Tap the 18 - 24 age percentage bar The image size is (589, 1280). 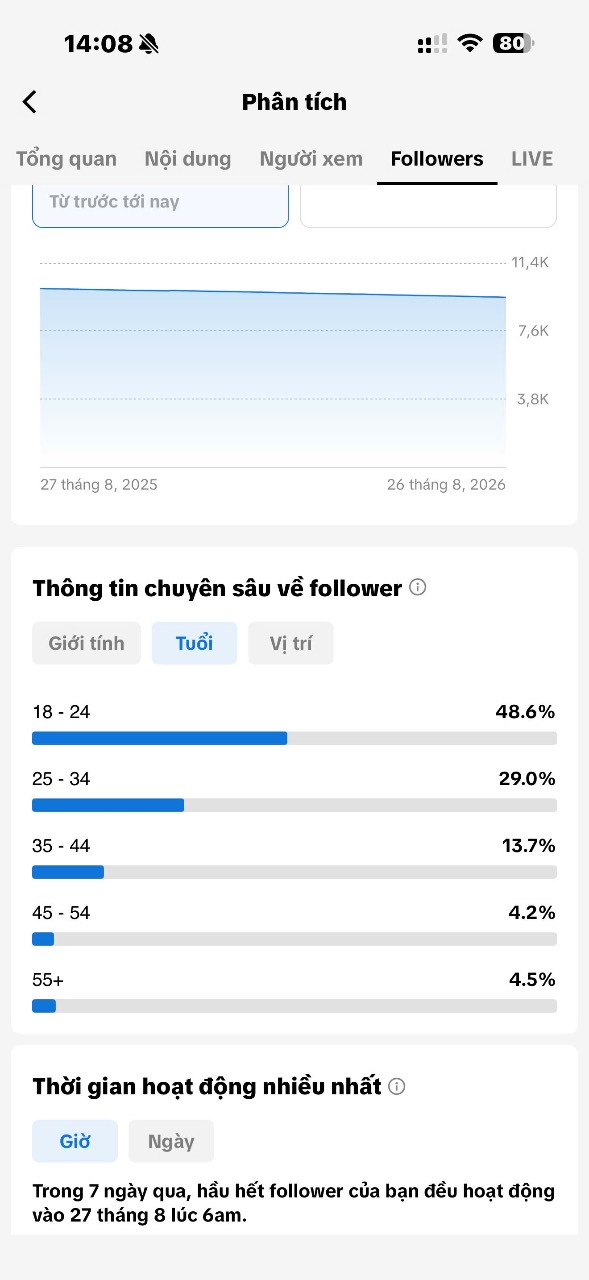click(294, 738)
